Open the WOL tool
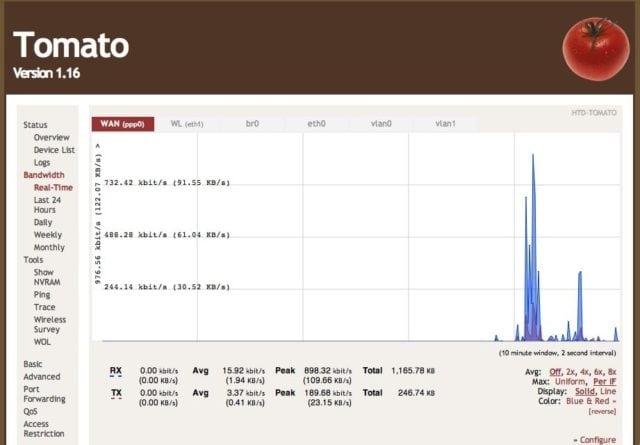 (42, 342)
